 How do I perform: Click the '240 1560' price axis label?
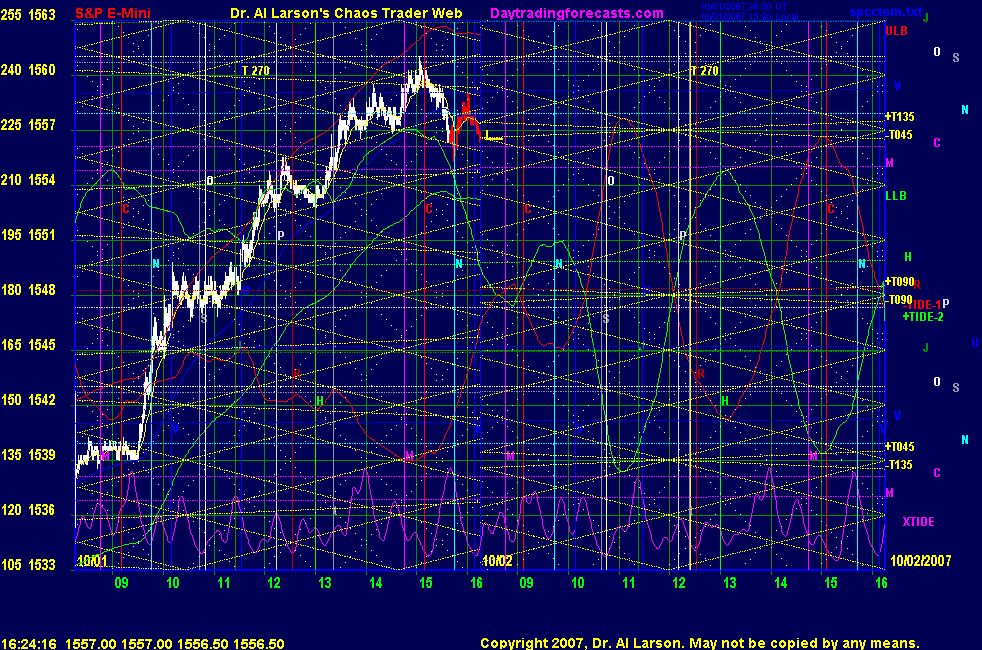pyautogui.click(x=28, y=70)
